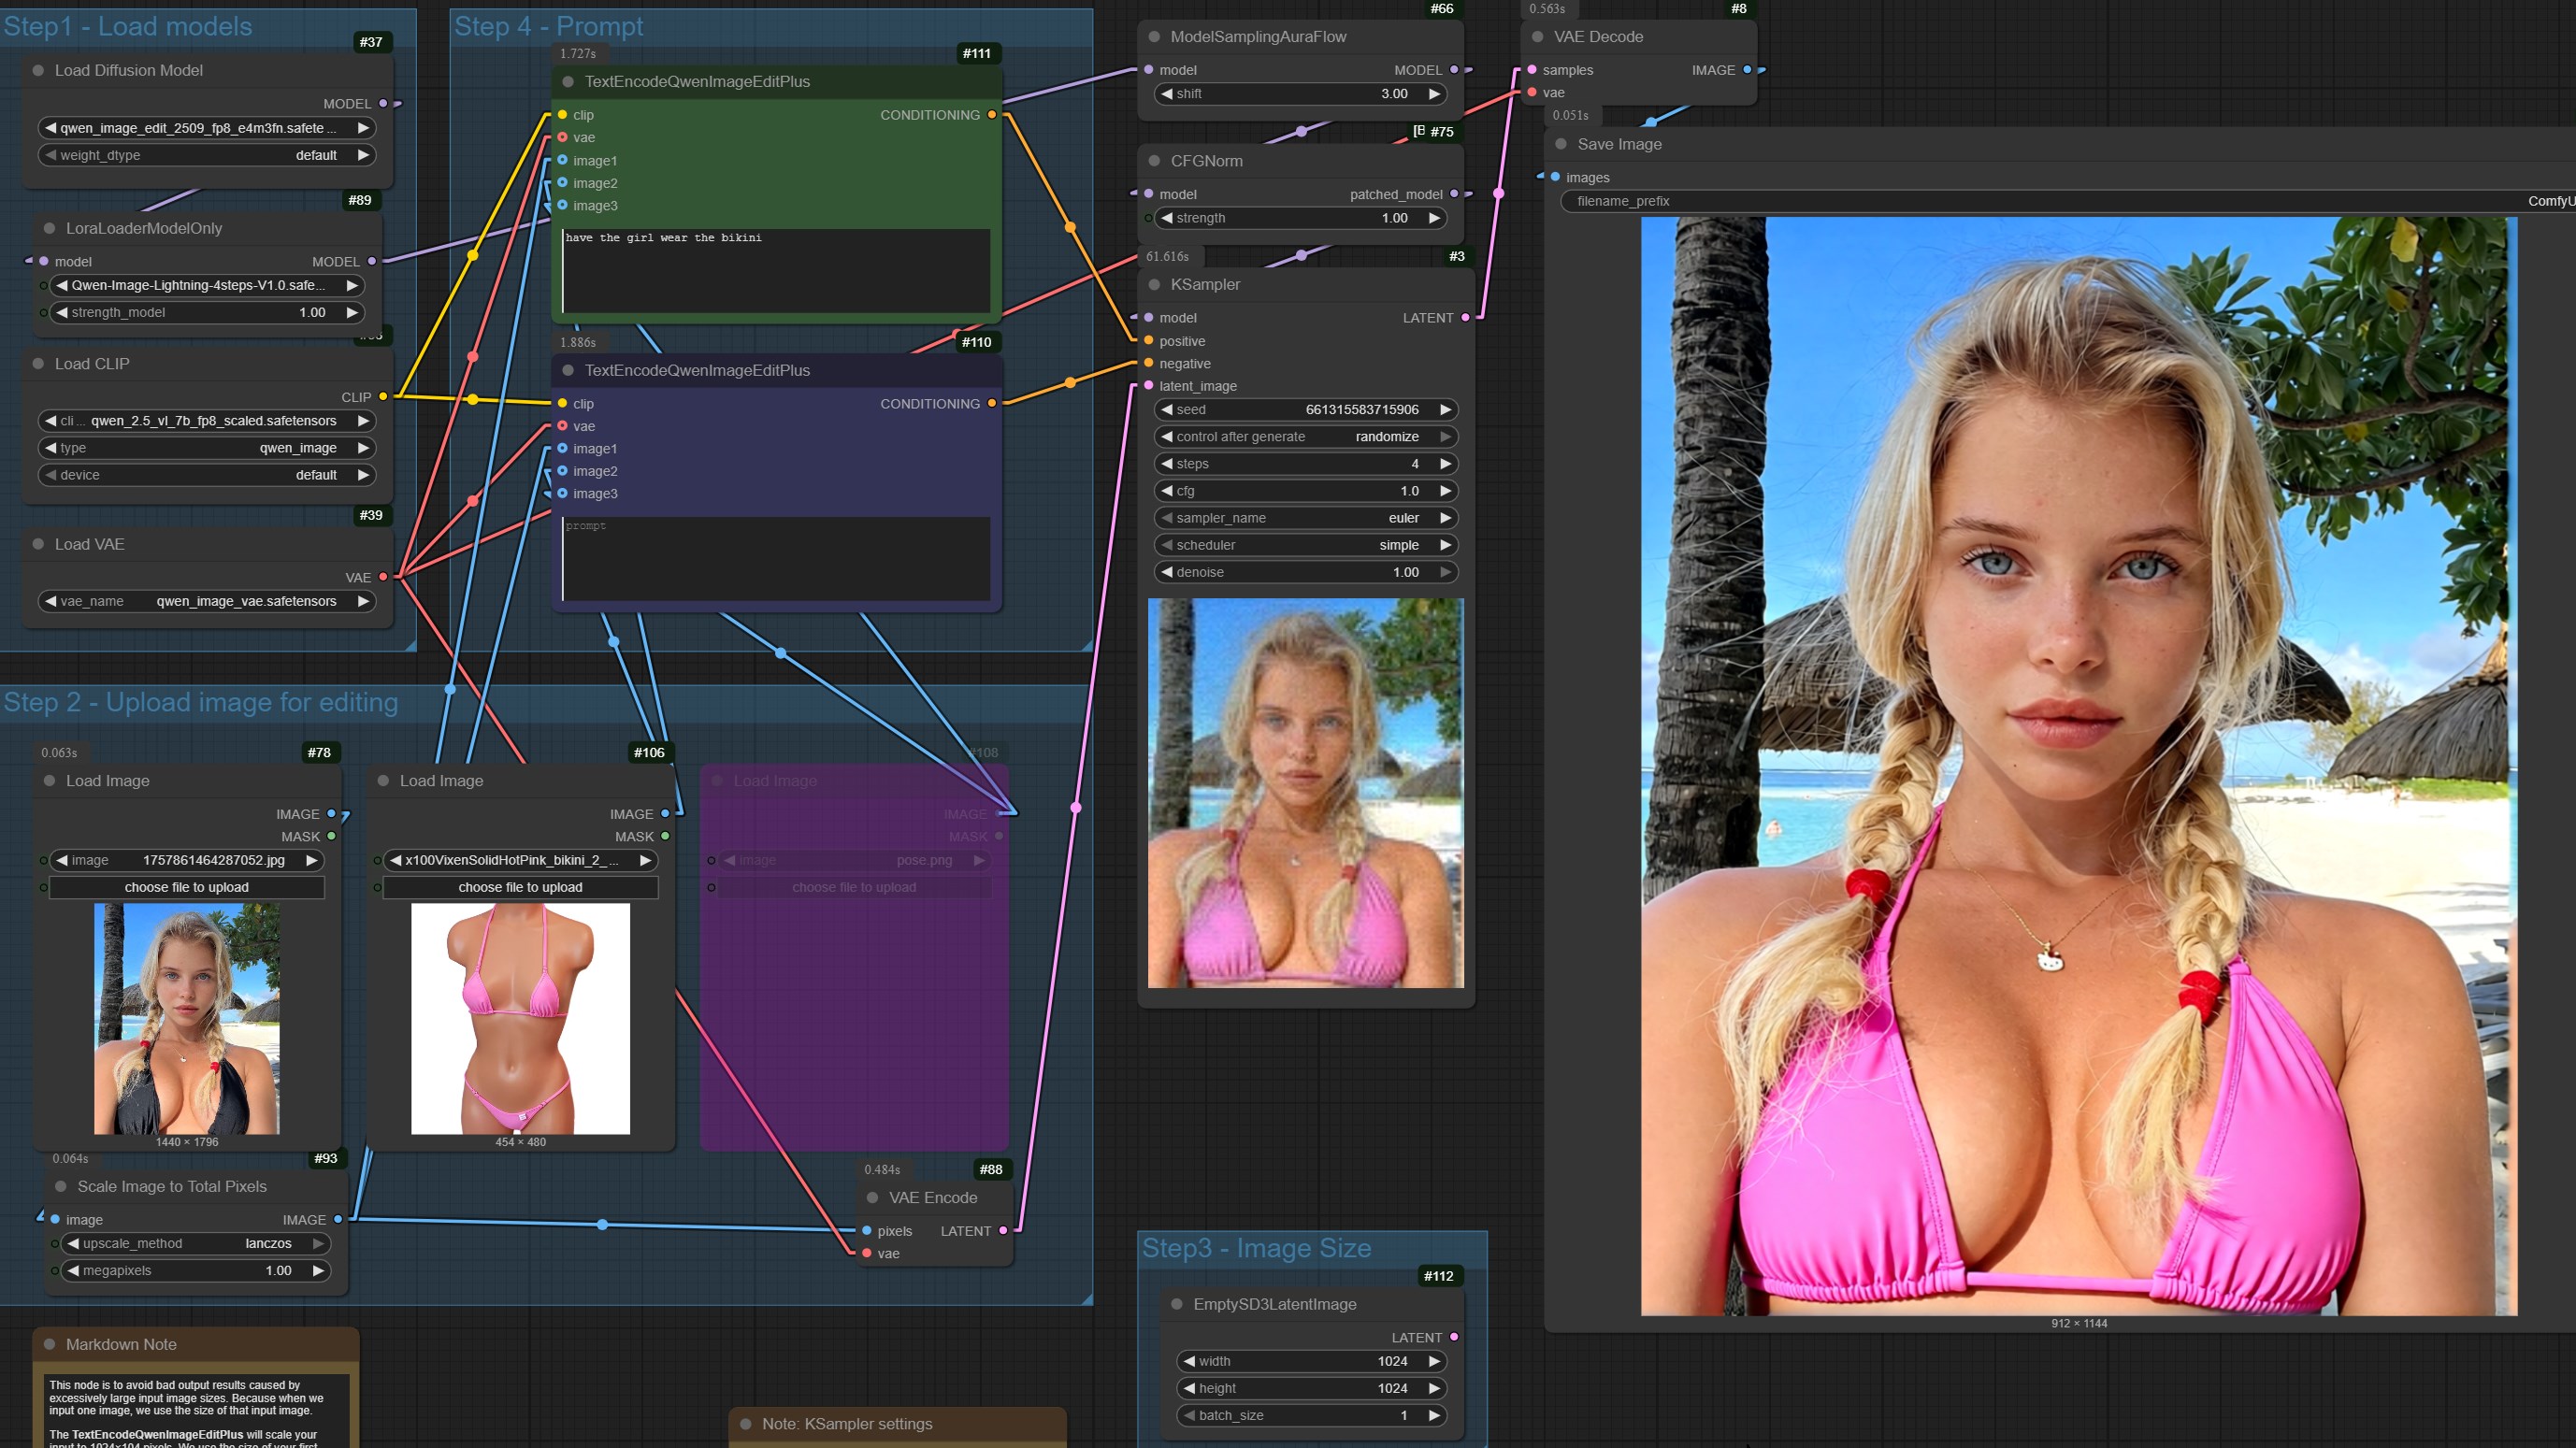Screen dimensions: 2576x1448
Task: Collapse the Load Diffusion Model node via its title dot
Action: coord(38,70)
